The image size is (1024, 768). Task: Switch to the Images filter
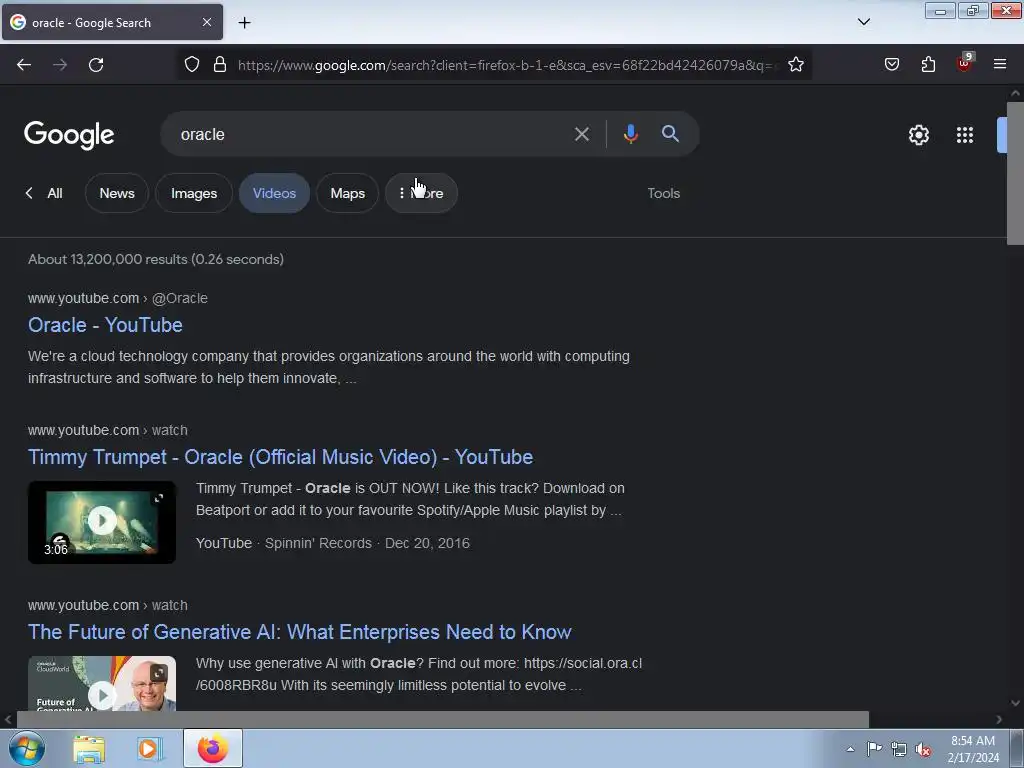click(x=194, y=193)
